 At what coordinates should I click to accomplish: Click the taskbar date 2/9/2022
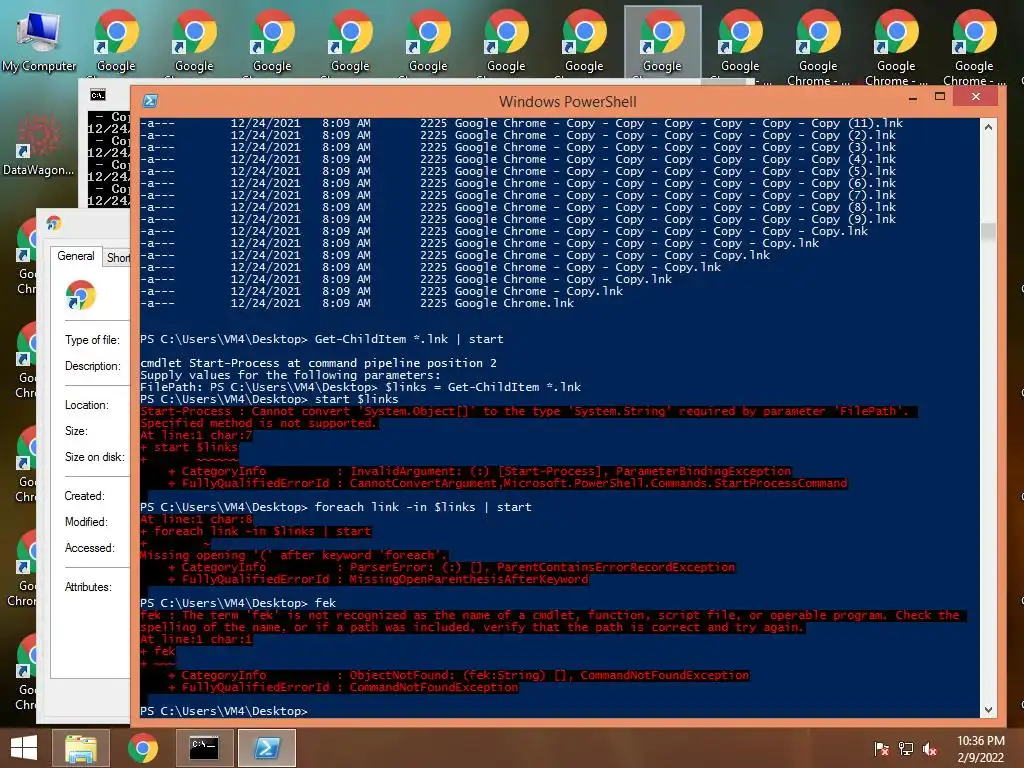[x=980, y=758]
